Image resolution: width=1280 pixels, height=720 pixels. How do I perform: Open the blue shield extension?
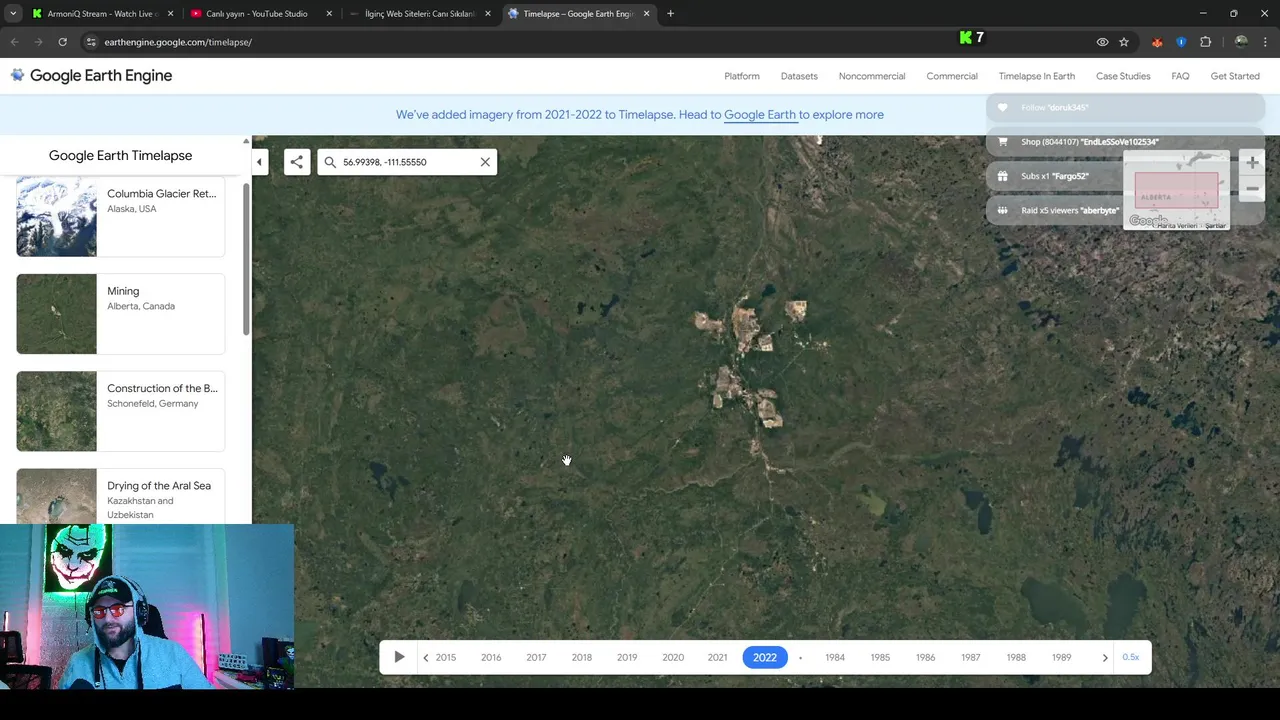[1181, 42]
